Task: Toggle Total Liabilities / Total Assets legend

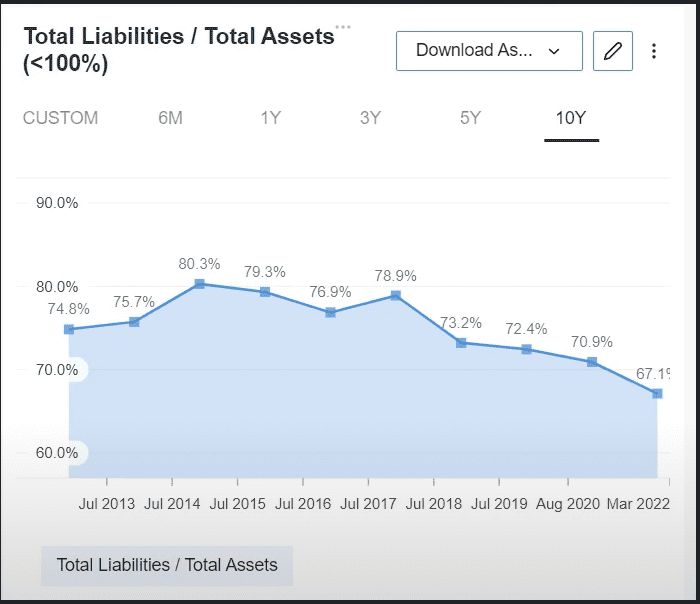Action: (167, 565)
